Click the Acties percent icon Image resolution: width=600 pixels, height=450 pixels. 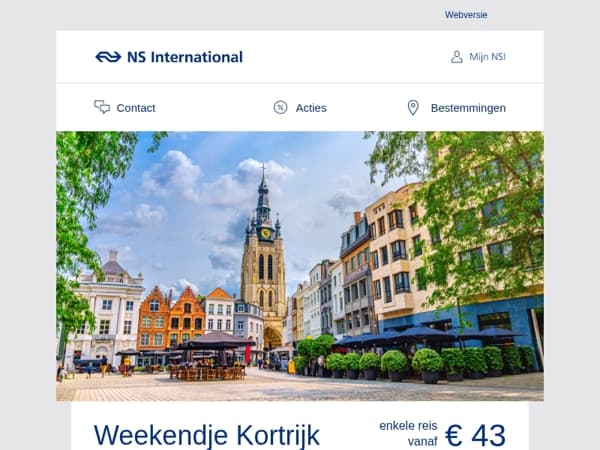tap(280, 108)
